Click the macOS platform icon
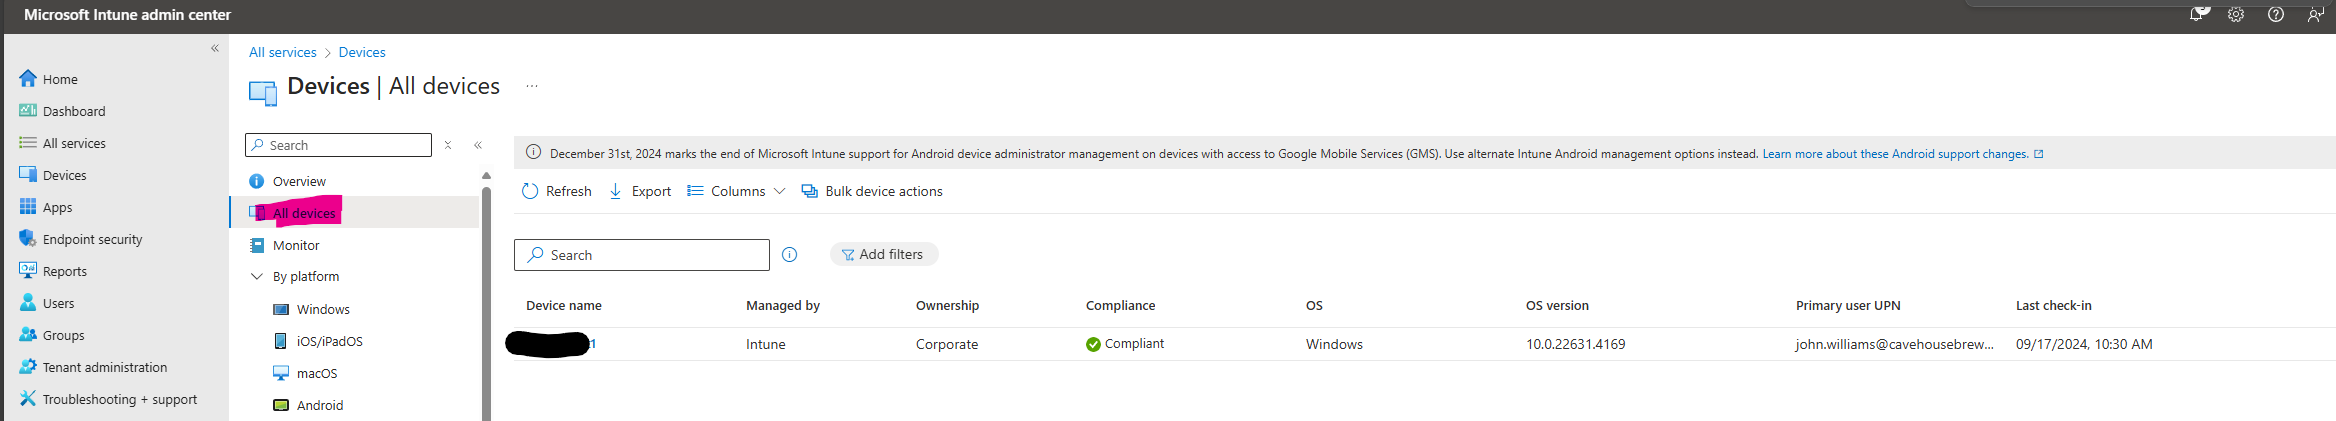Viewport: 2336px width, 421px height. click(x=281, y=373)
